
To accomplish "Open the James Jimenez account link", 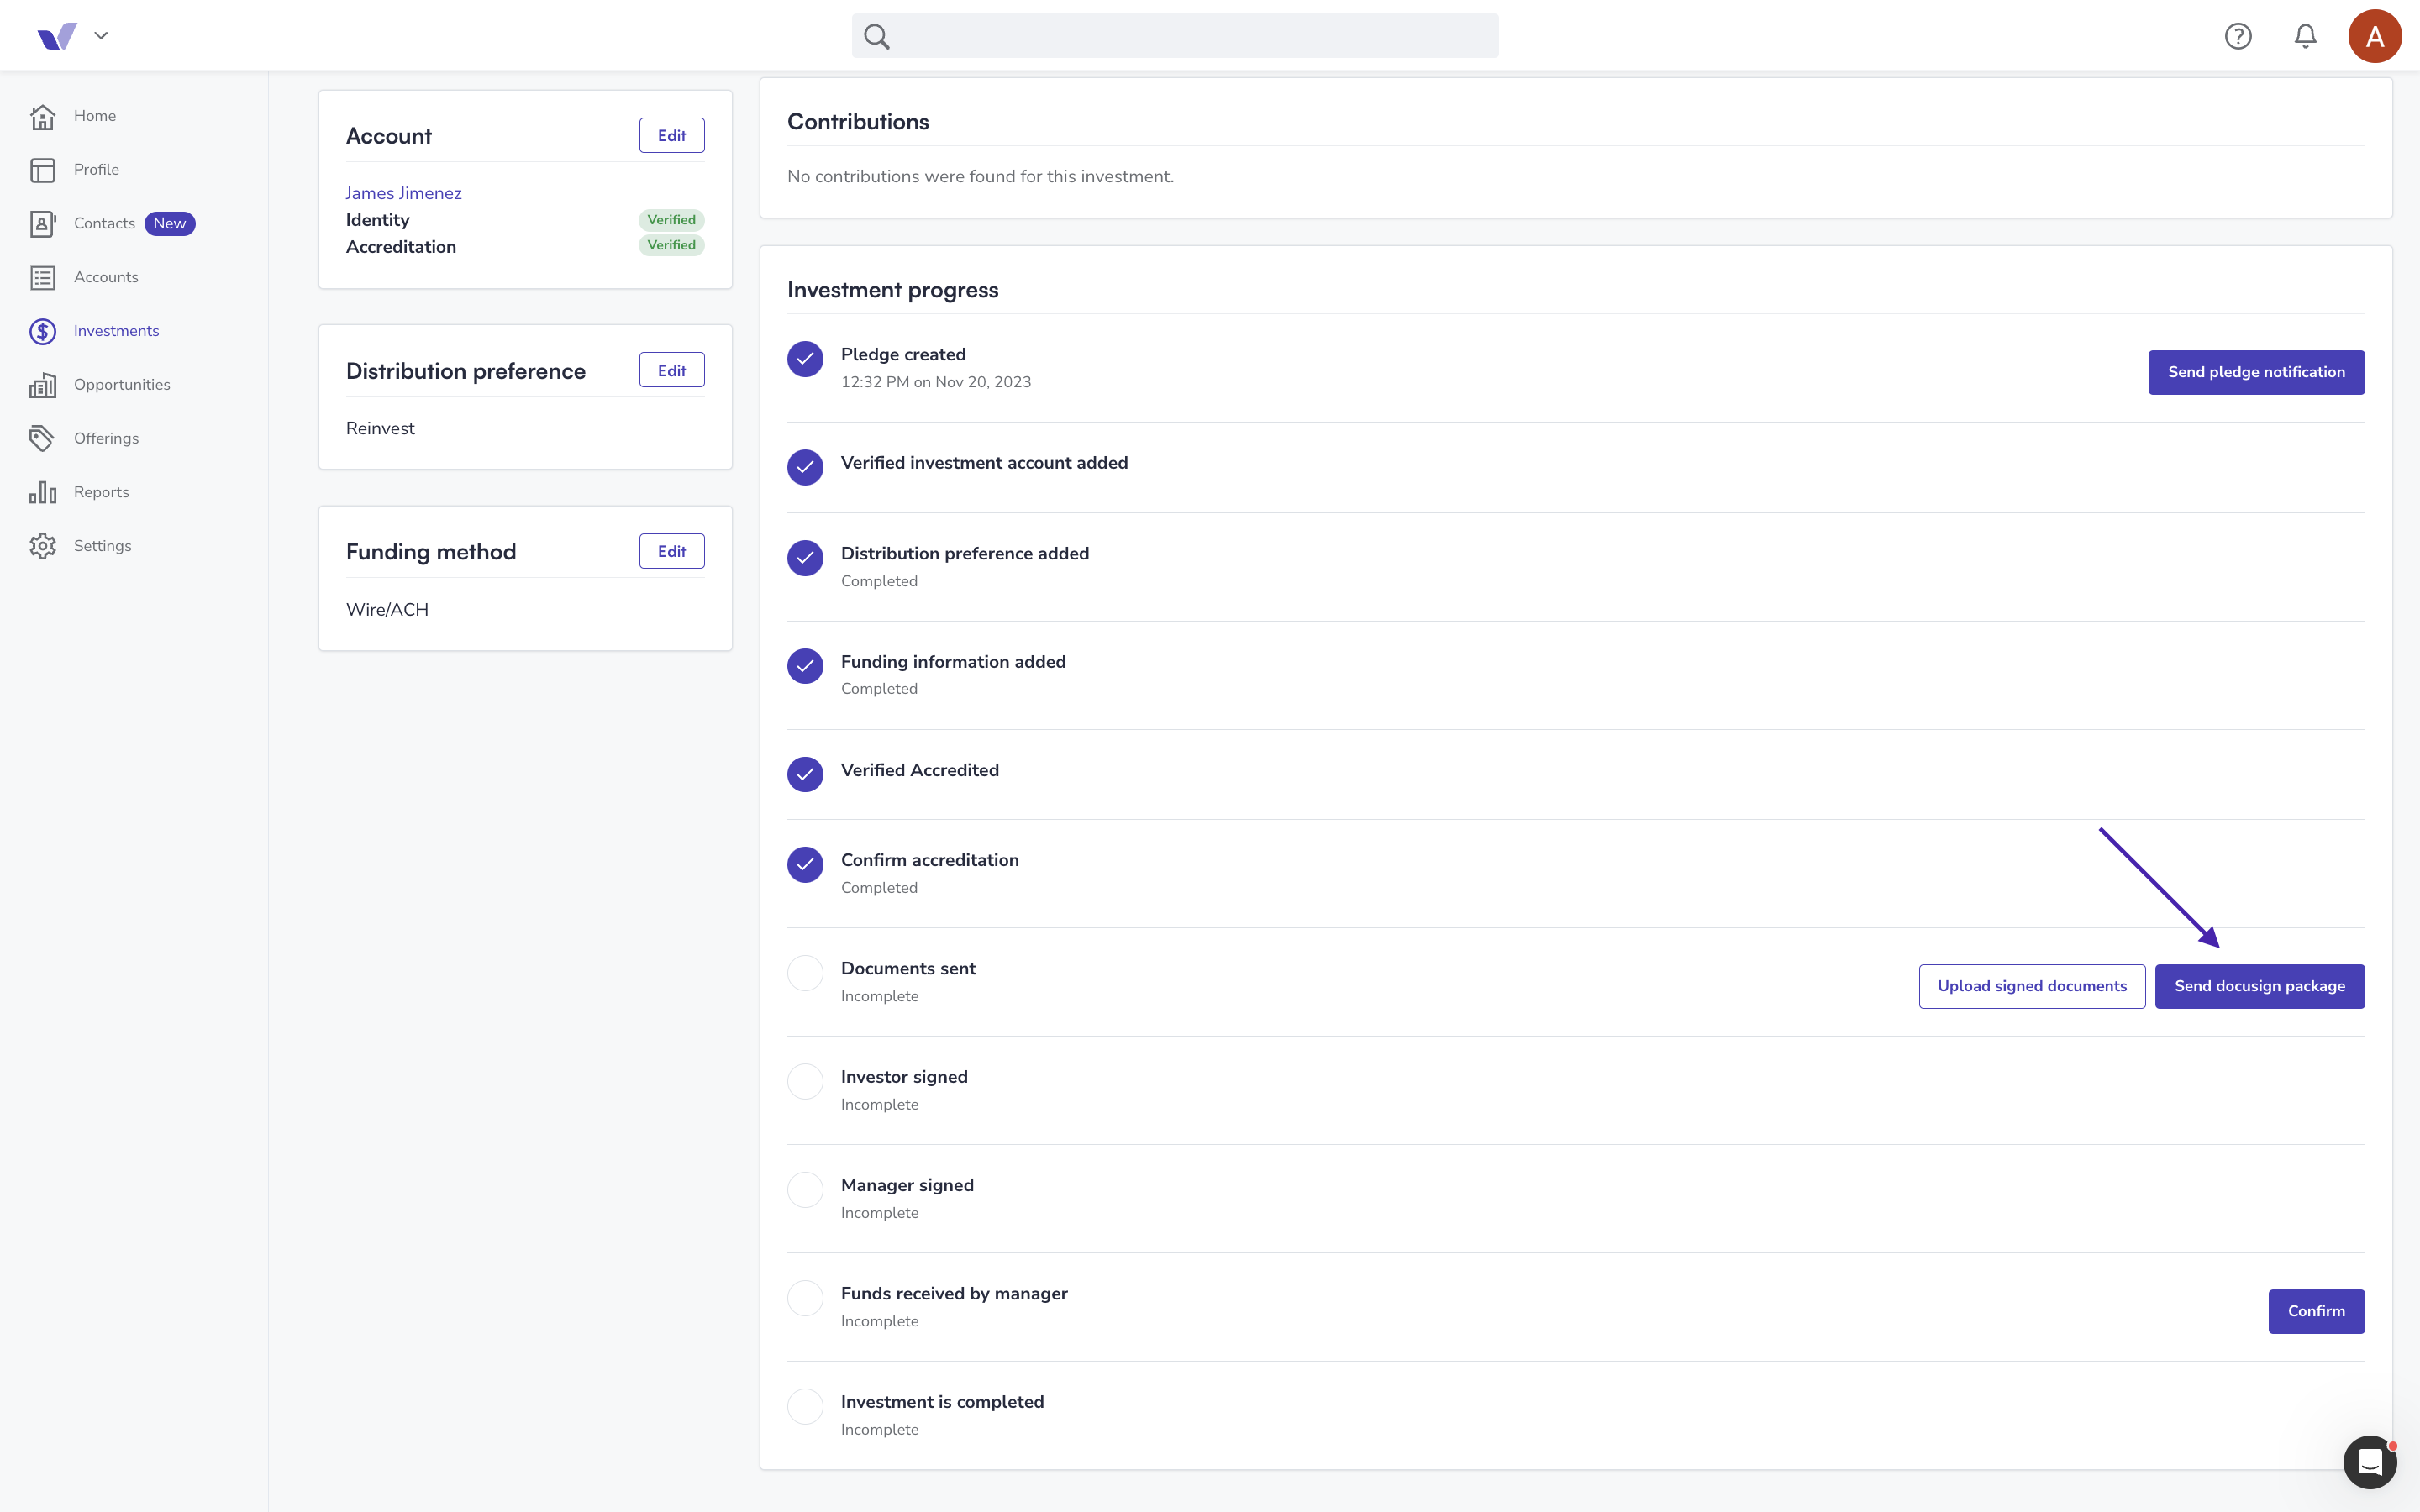I will [x=403, y=194].
